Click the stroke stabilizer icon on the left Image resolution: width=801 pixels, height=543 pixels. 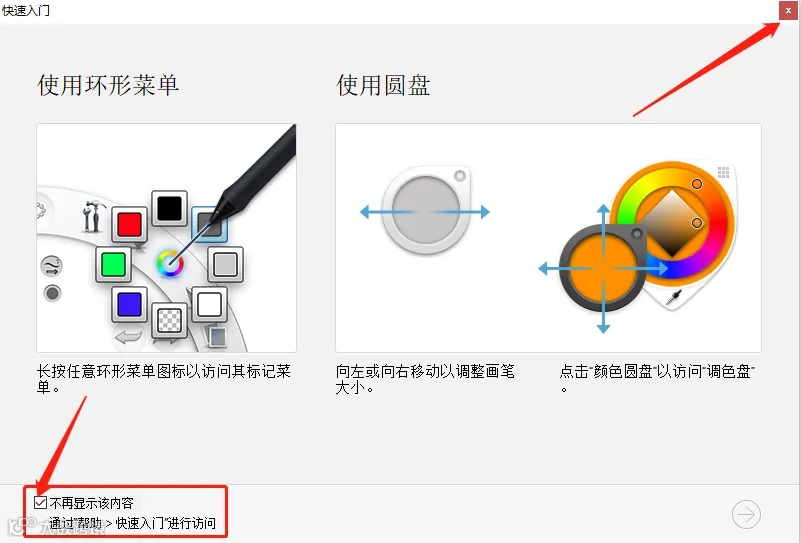pyautogui.click(x=51, y=266)
